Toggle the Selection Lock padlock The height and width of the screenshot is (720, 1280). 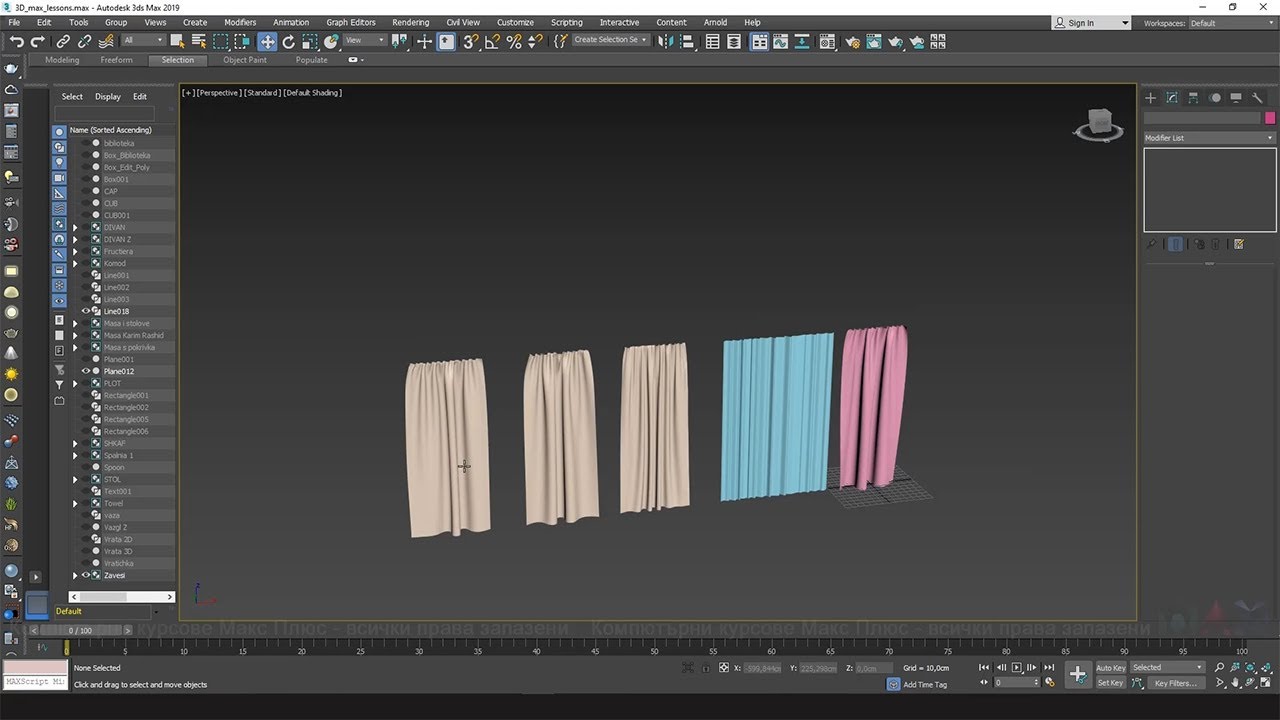tap(707, 668)
